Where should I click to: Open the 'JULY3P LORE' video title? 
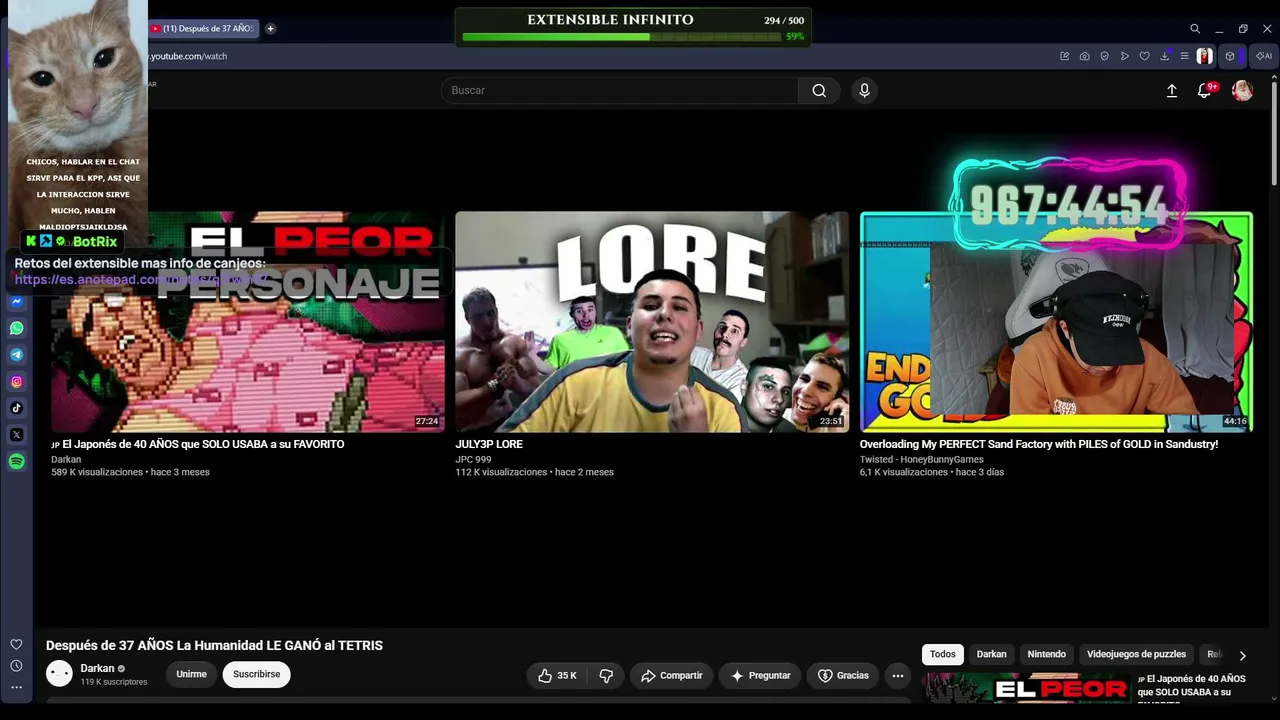489,444
